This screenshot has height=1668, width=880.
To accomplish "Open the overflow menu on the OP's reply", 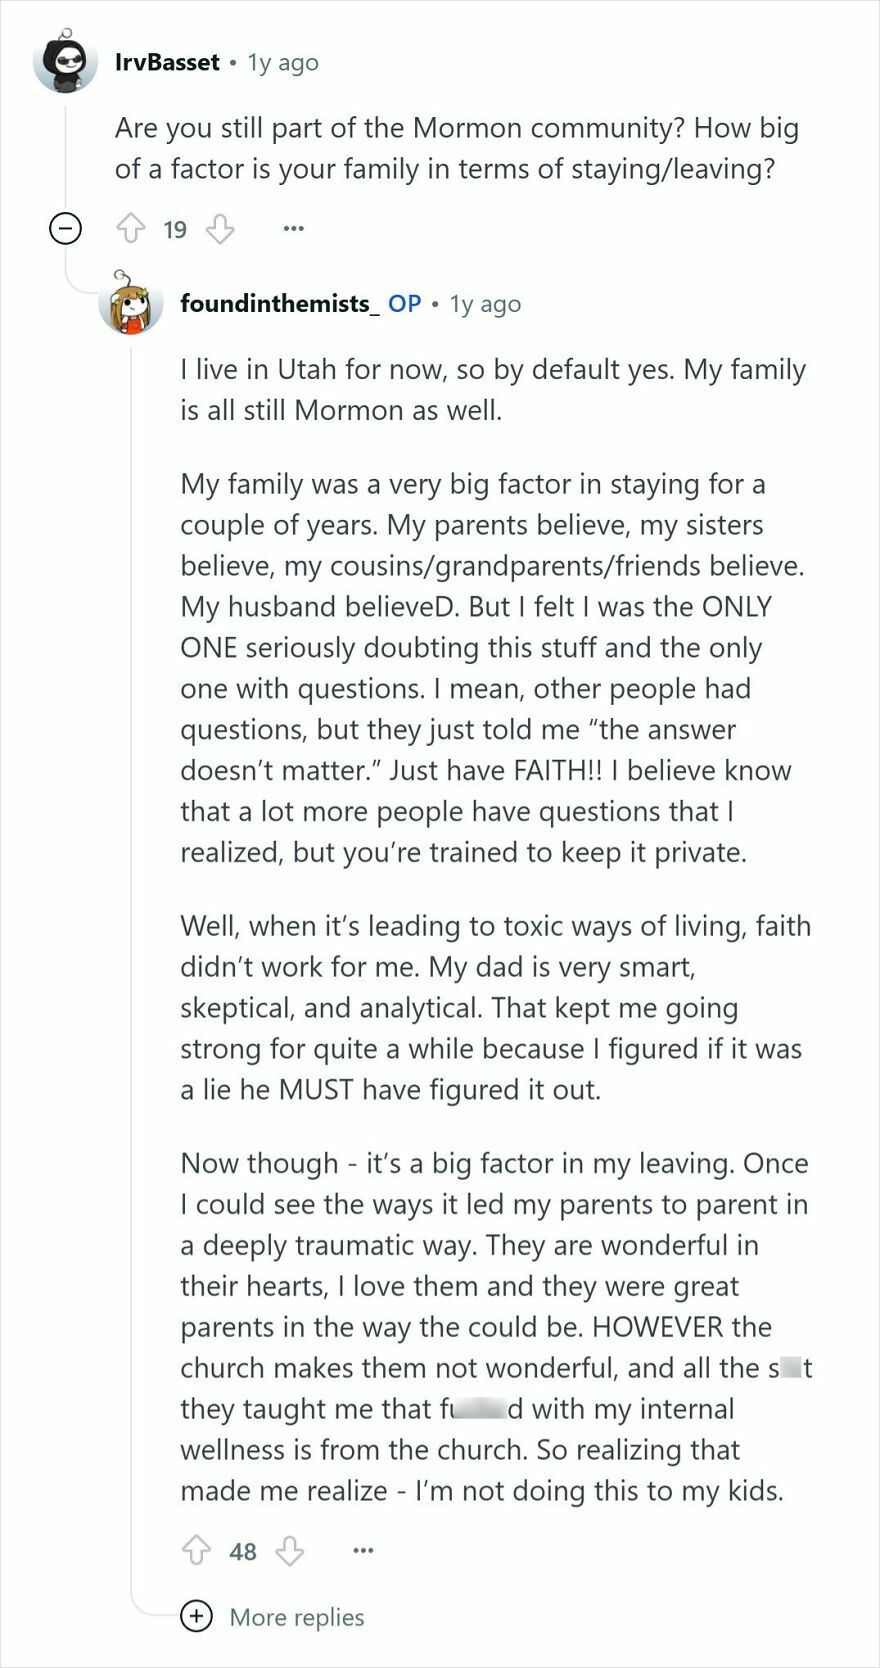I will (x=363, y=1551).
